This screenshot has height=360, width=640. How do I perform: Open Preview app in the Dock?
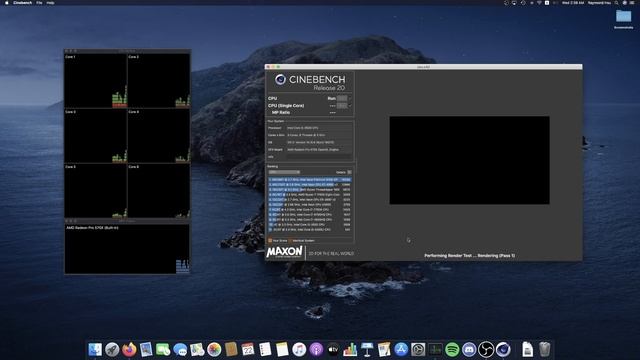pos(146,349)
